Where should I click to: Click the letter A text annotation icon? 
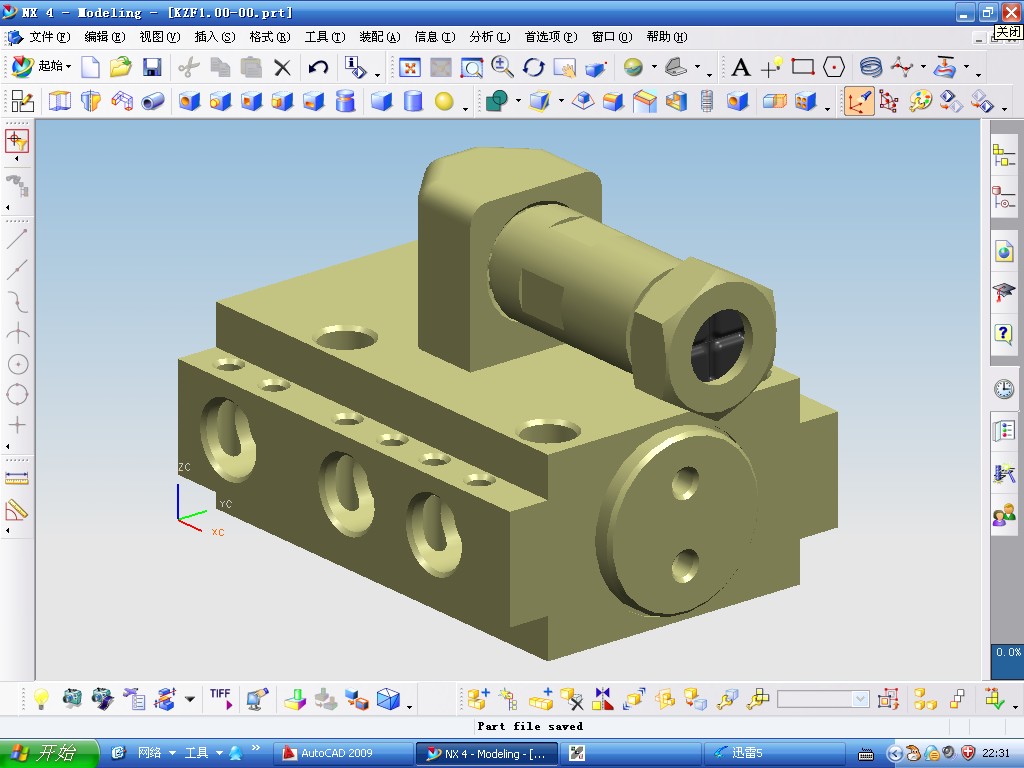pos(741,67)
